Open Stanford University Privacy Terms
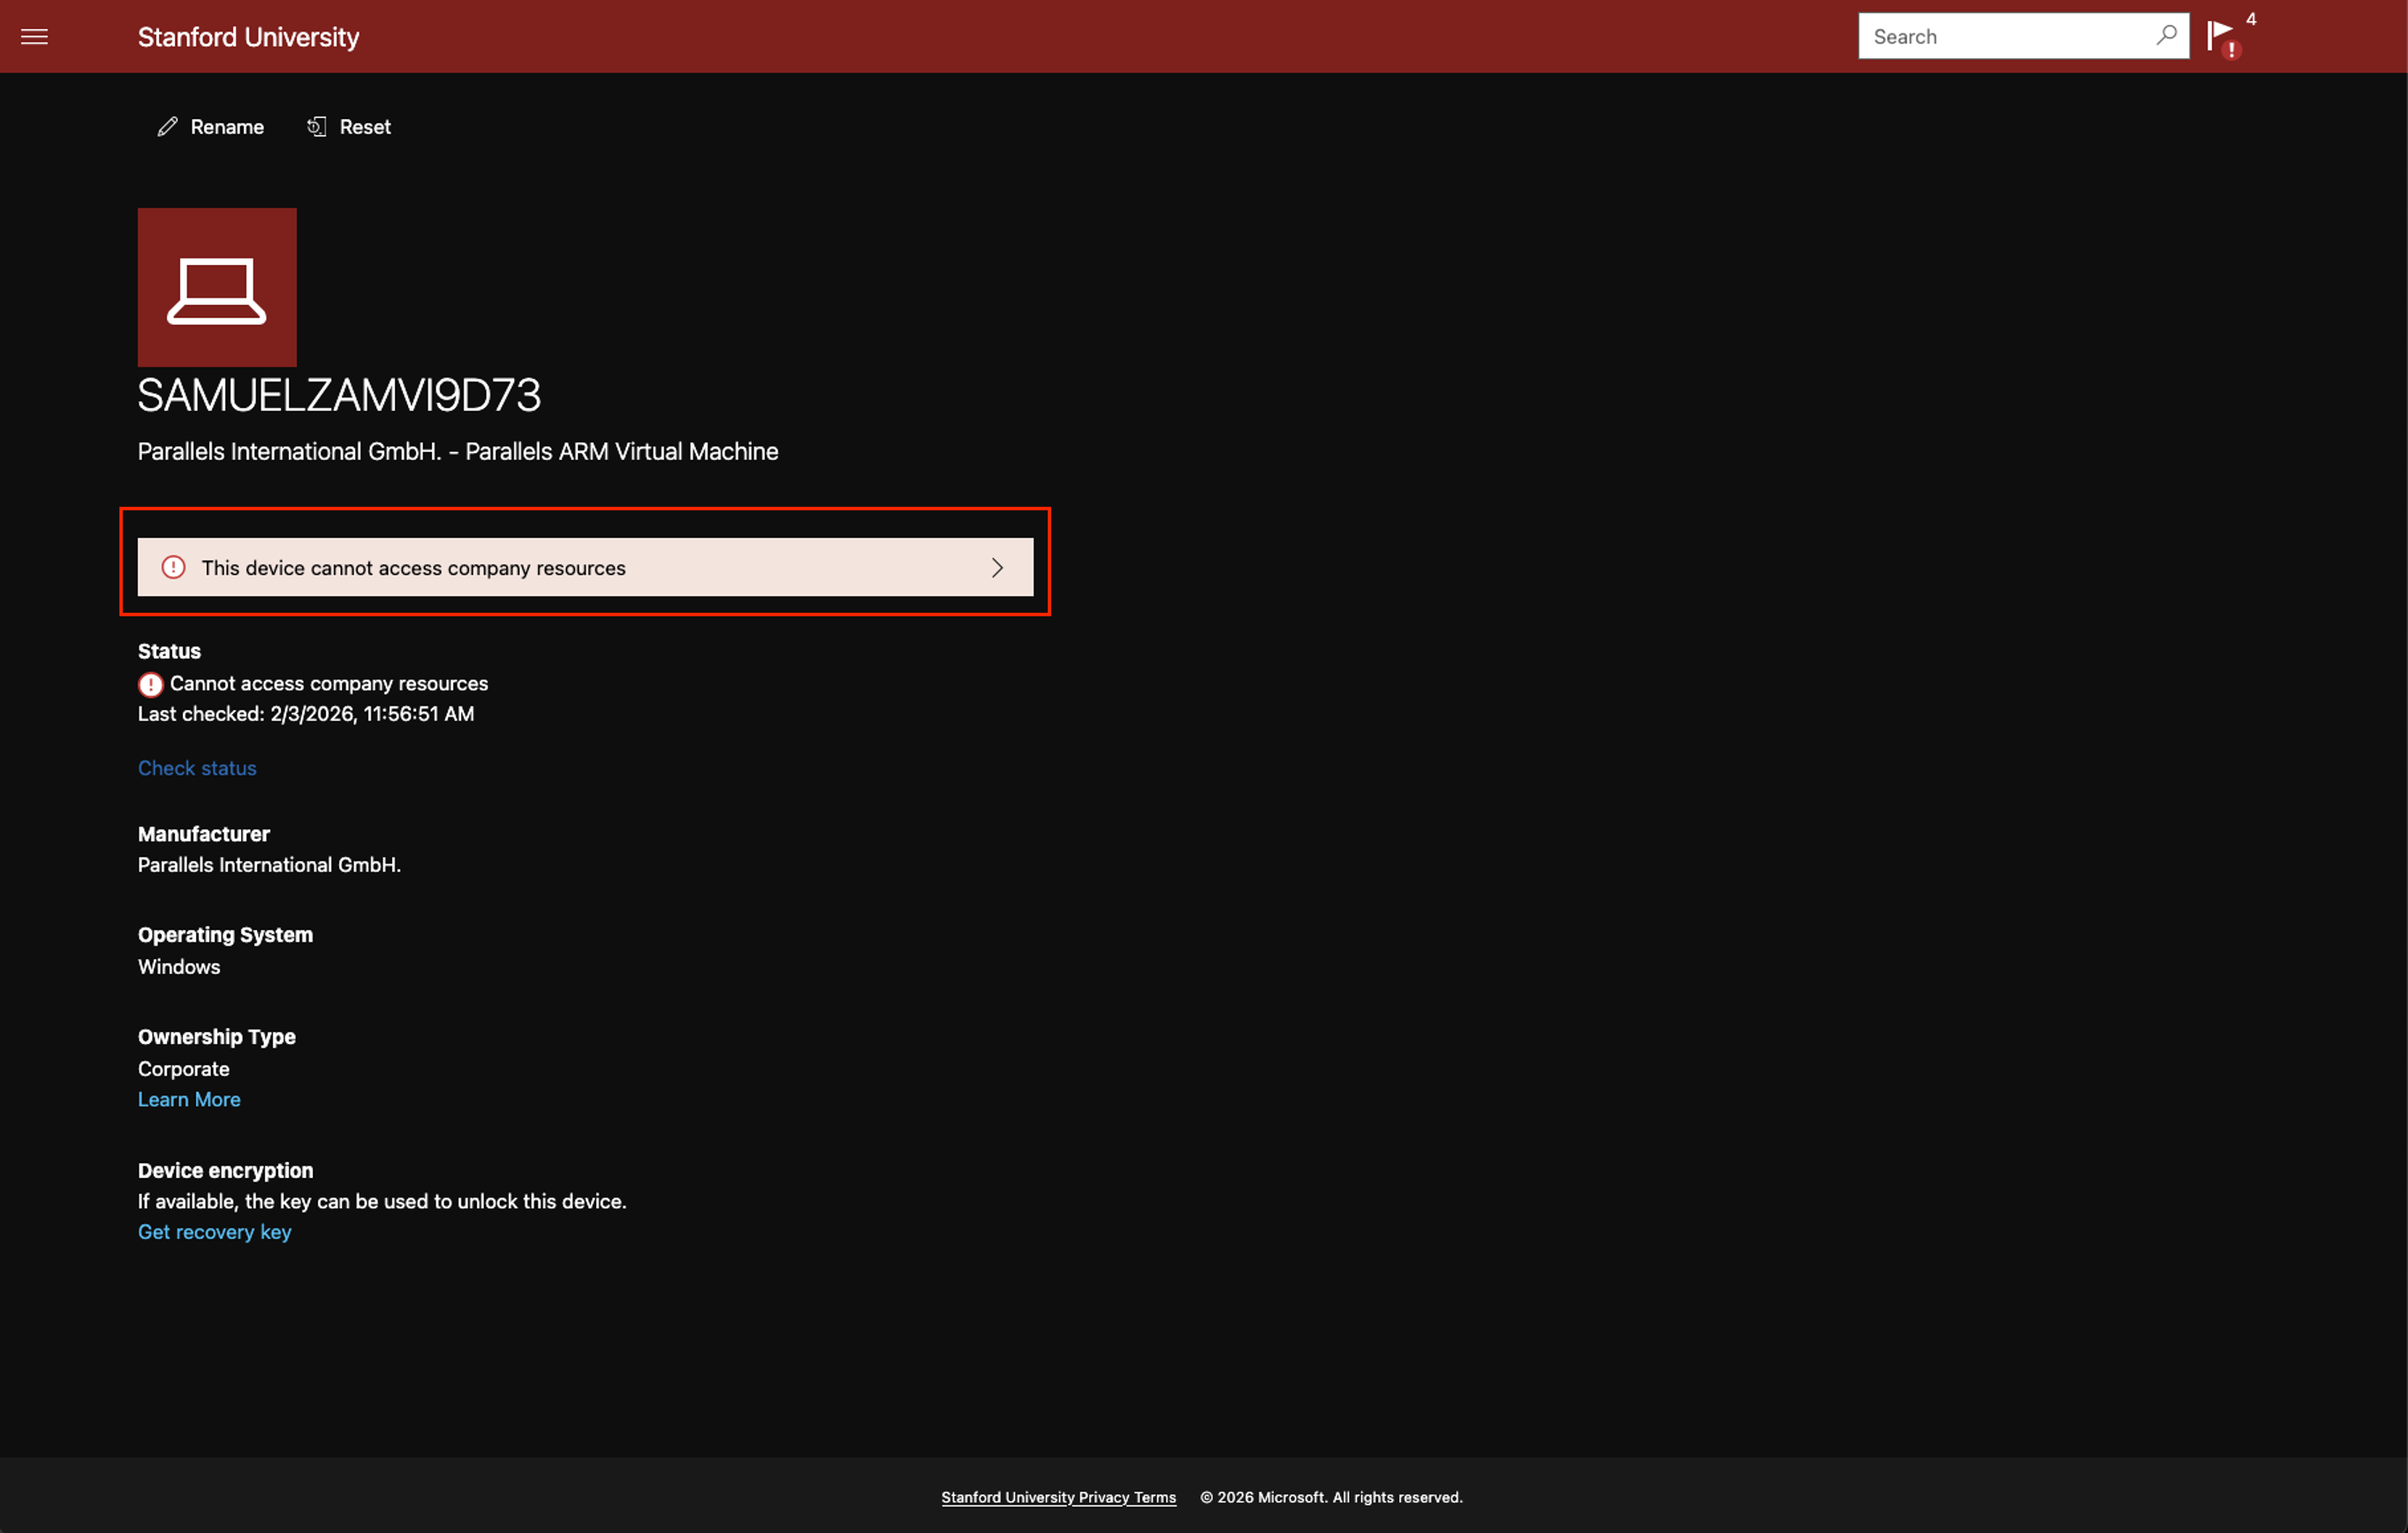The height and width of the screenshot is (1533, 2408). tap(1058, 1497)
